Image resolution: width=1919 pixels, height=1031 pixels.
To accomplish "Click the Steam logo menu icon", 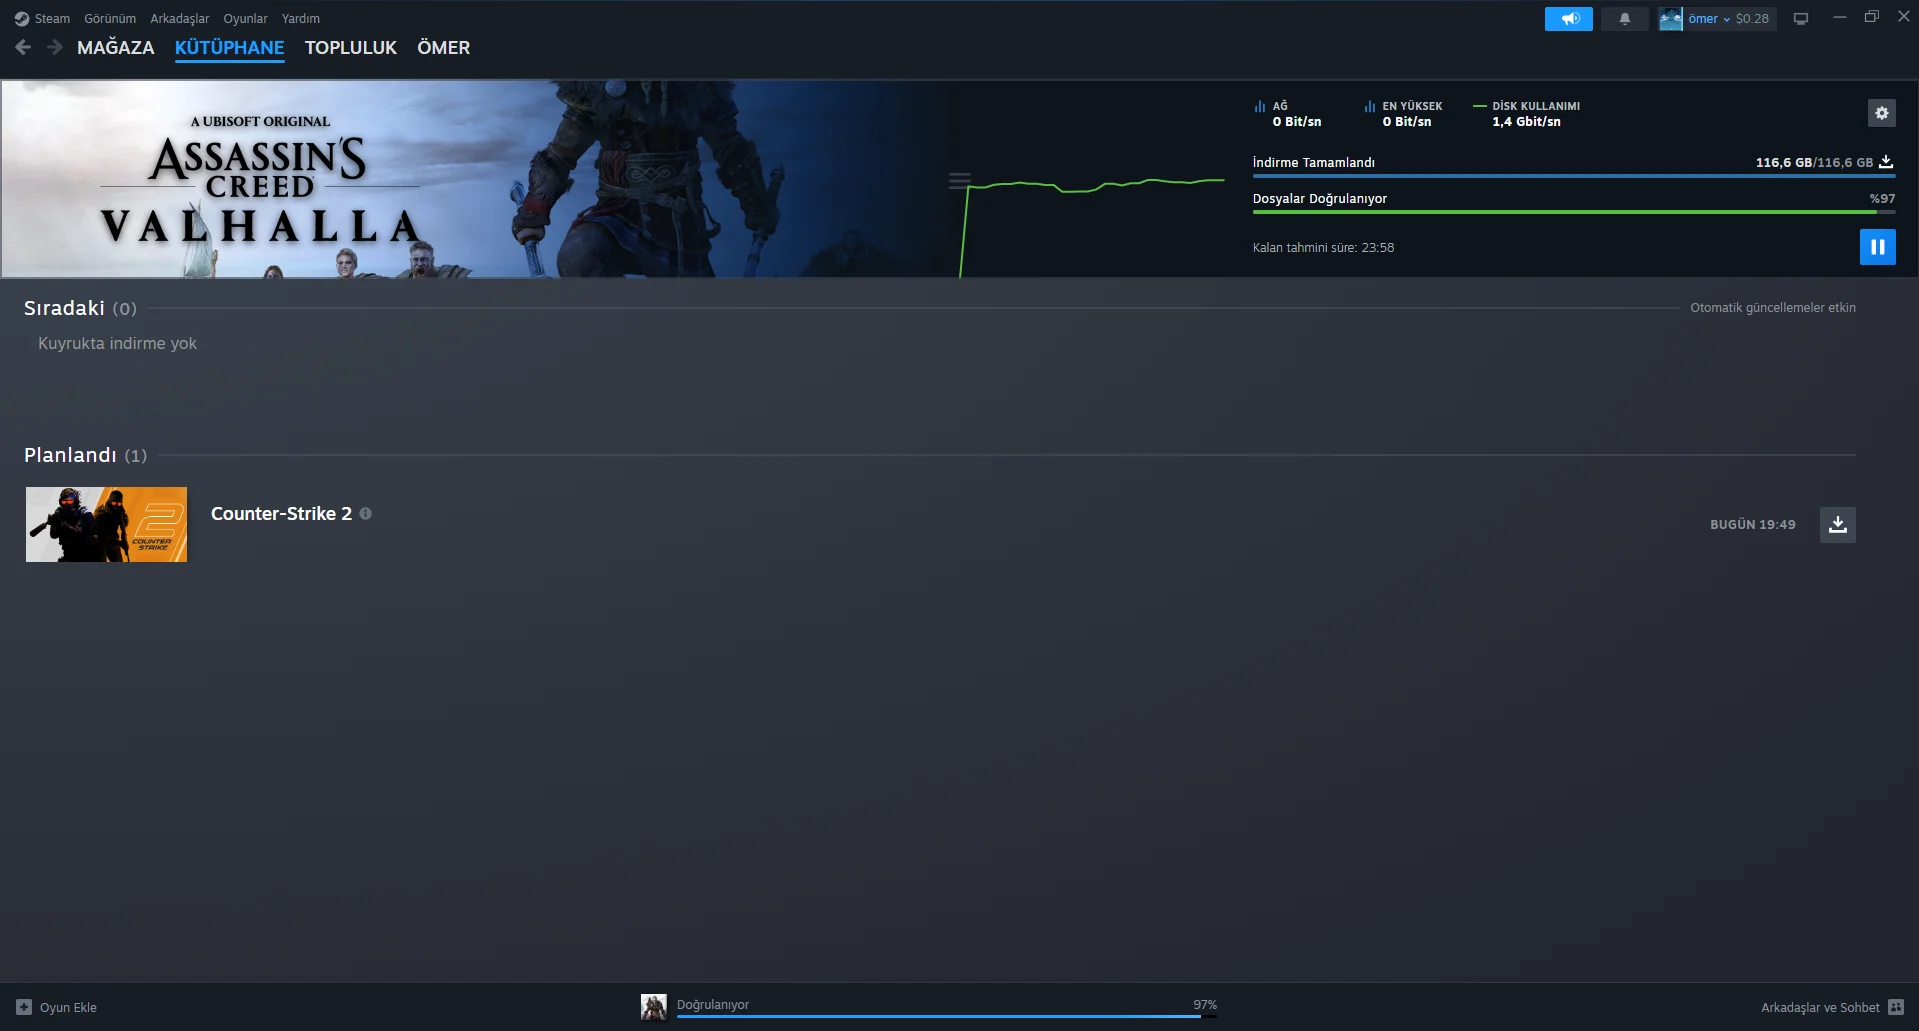I will [22, 19].
